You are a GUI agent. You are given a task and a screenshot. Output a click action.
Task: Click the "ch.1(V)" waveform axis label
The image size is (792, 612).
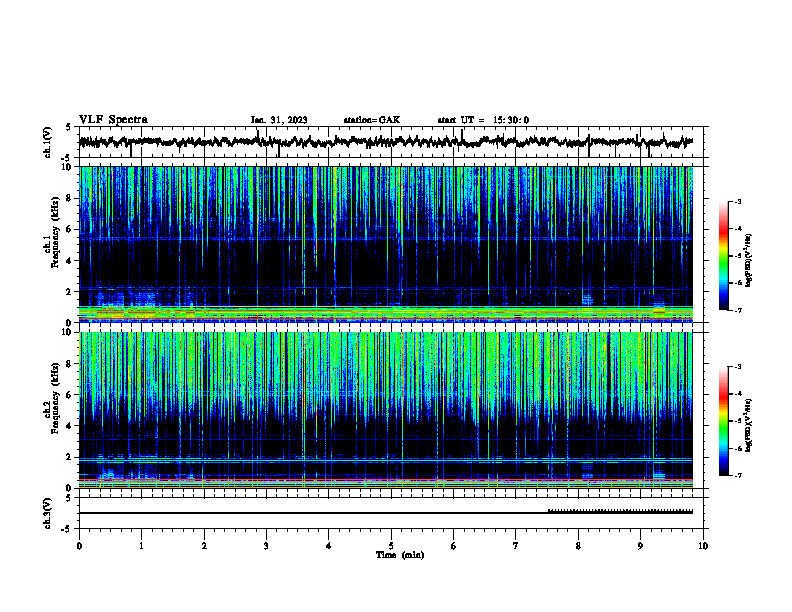(x=48, y=142)
